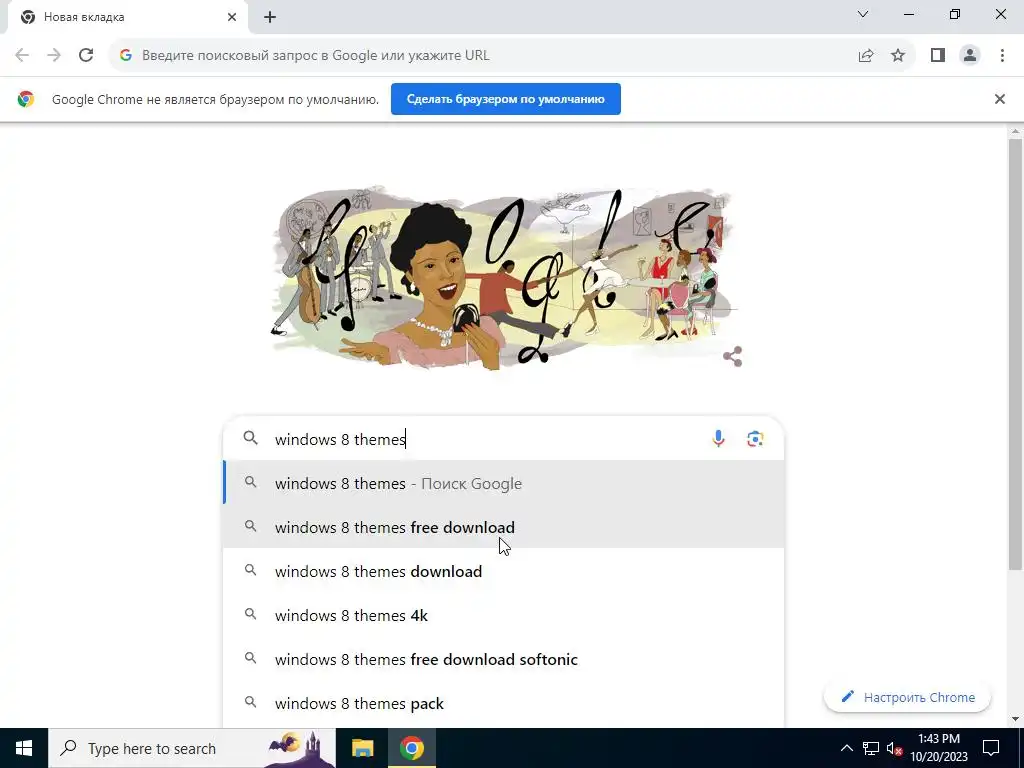
Task: Open the side panel icon
Action: click(938, 56)
